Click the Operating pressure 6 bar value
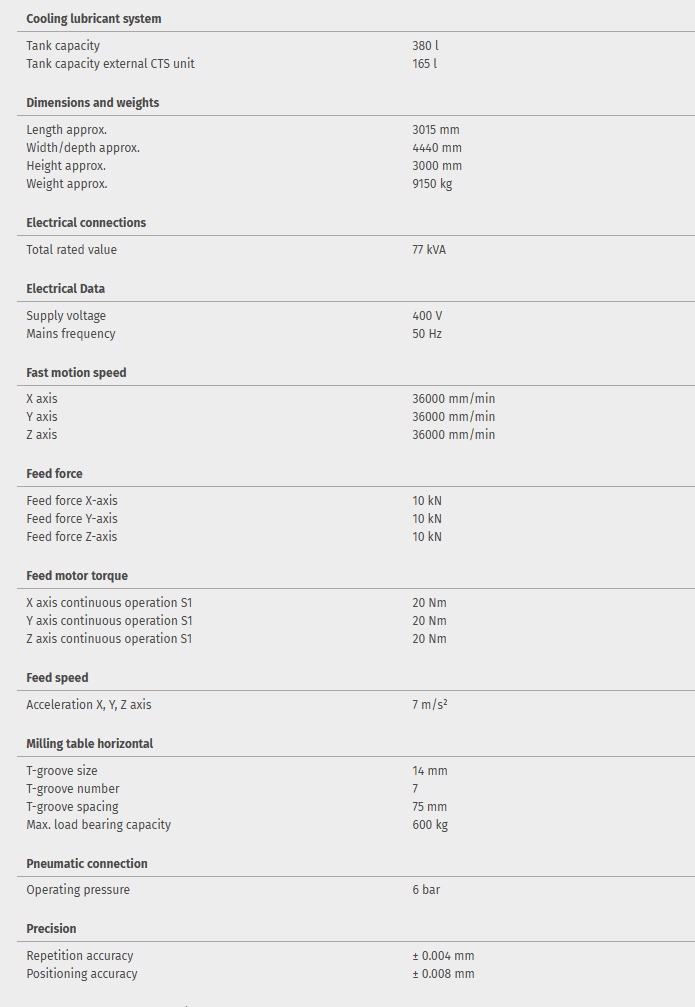Viewport: 695px width, 1007px height. tap(426, 890)
